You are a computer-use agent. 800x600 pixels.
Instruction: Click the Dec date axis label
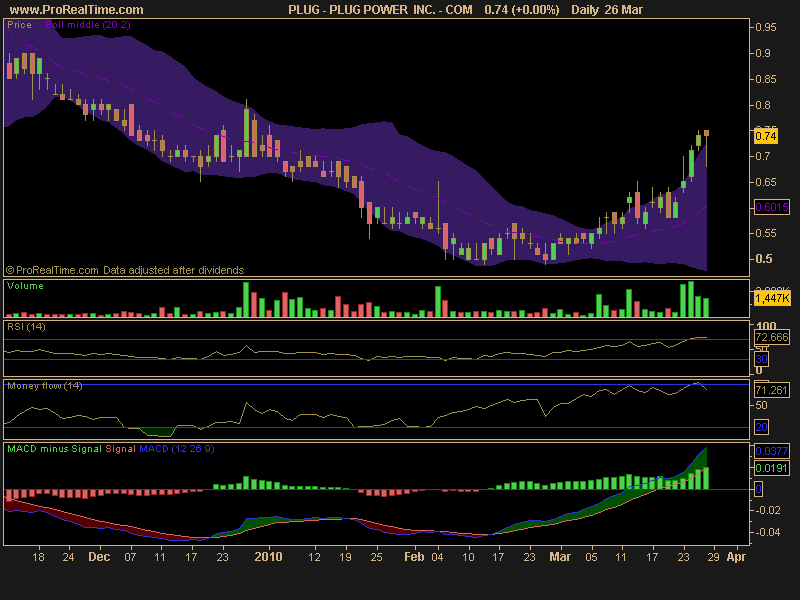coord(99,557)
